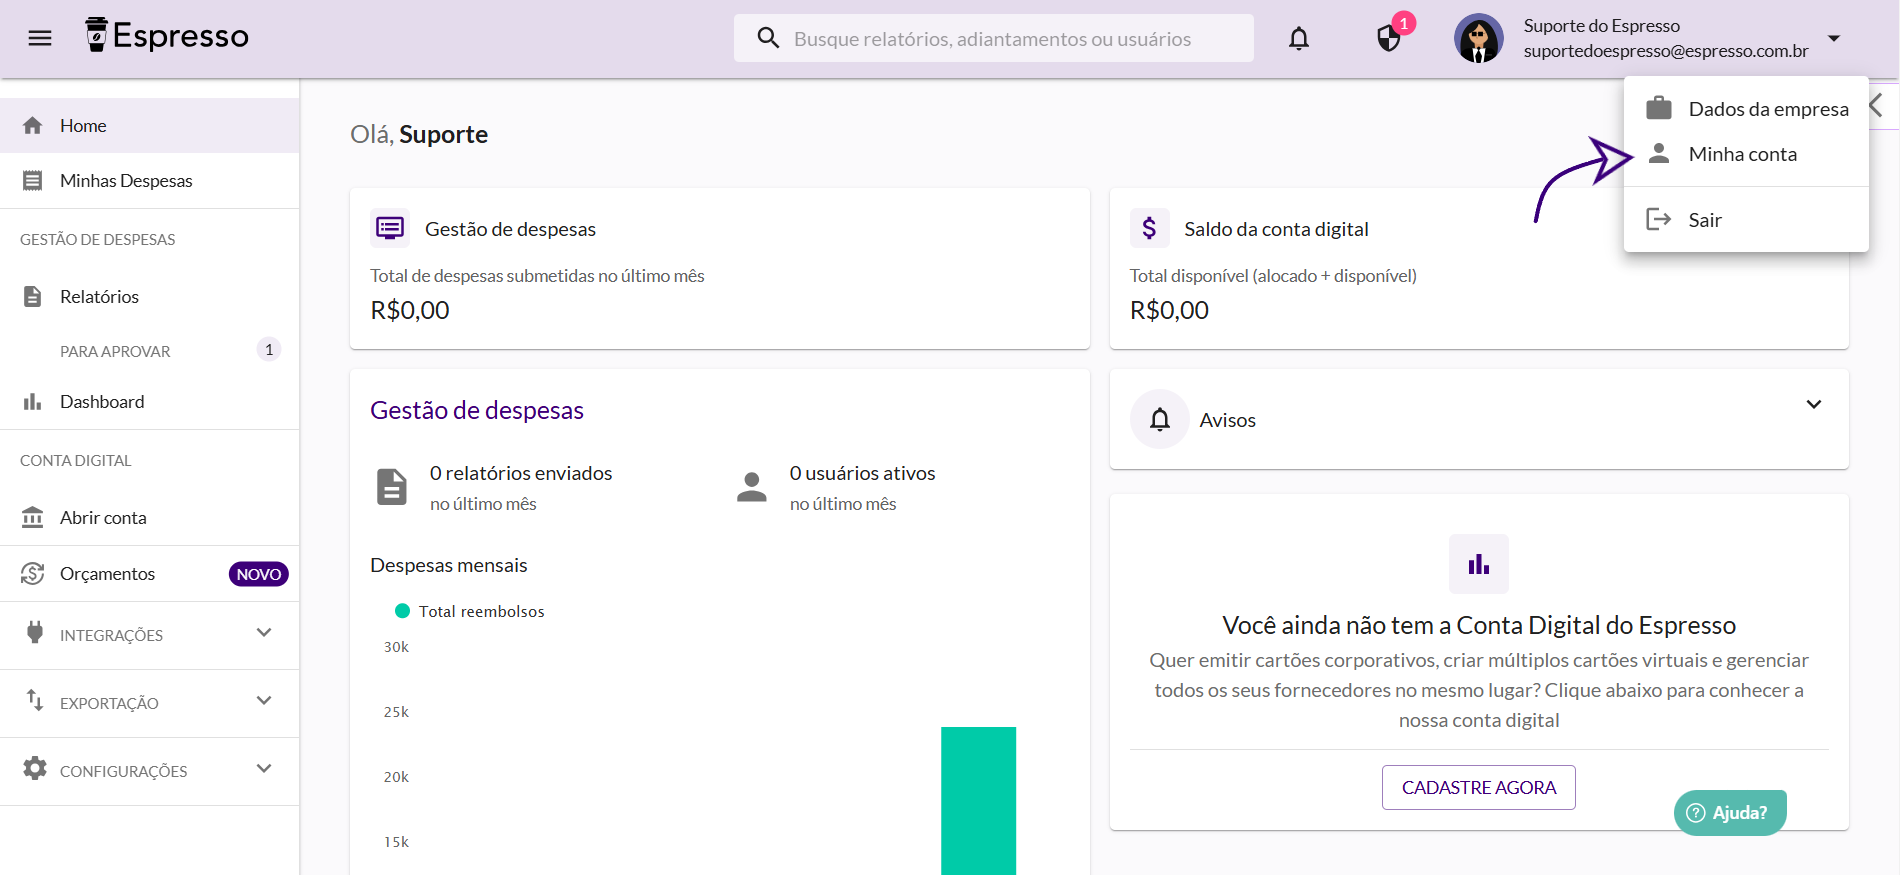The image size is (1900, 875).
Task: Click the Conta Digital chart icon
Action: 1479,564
